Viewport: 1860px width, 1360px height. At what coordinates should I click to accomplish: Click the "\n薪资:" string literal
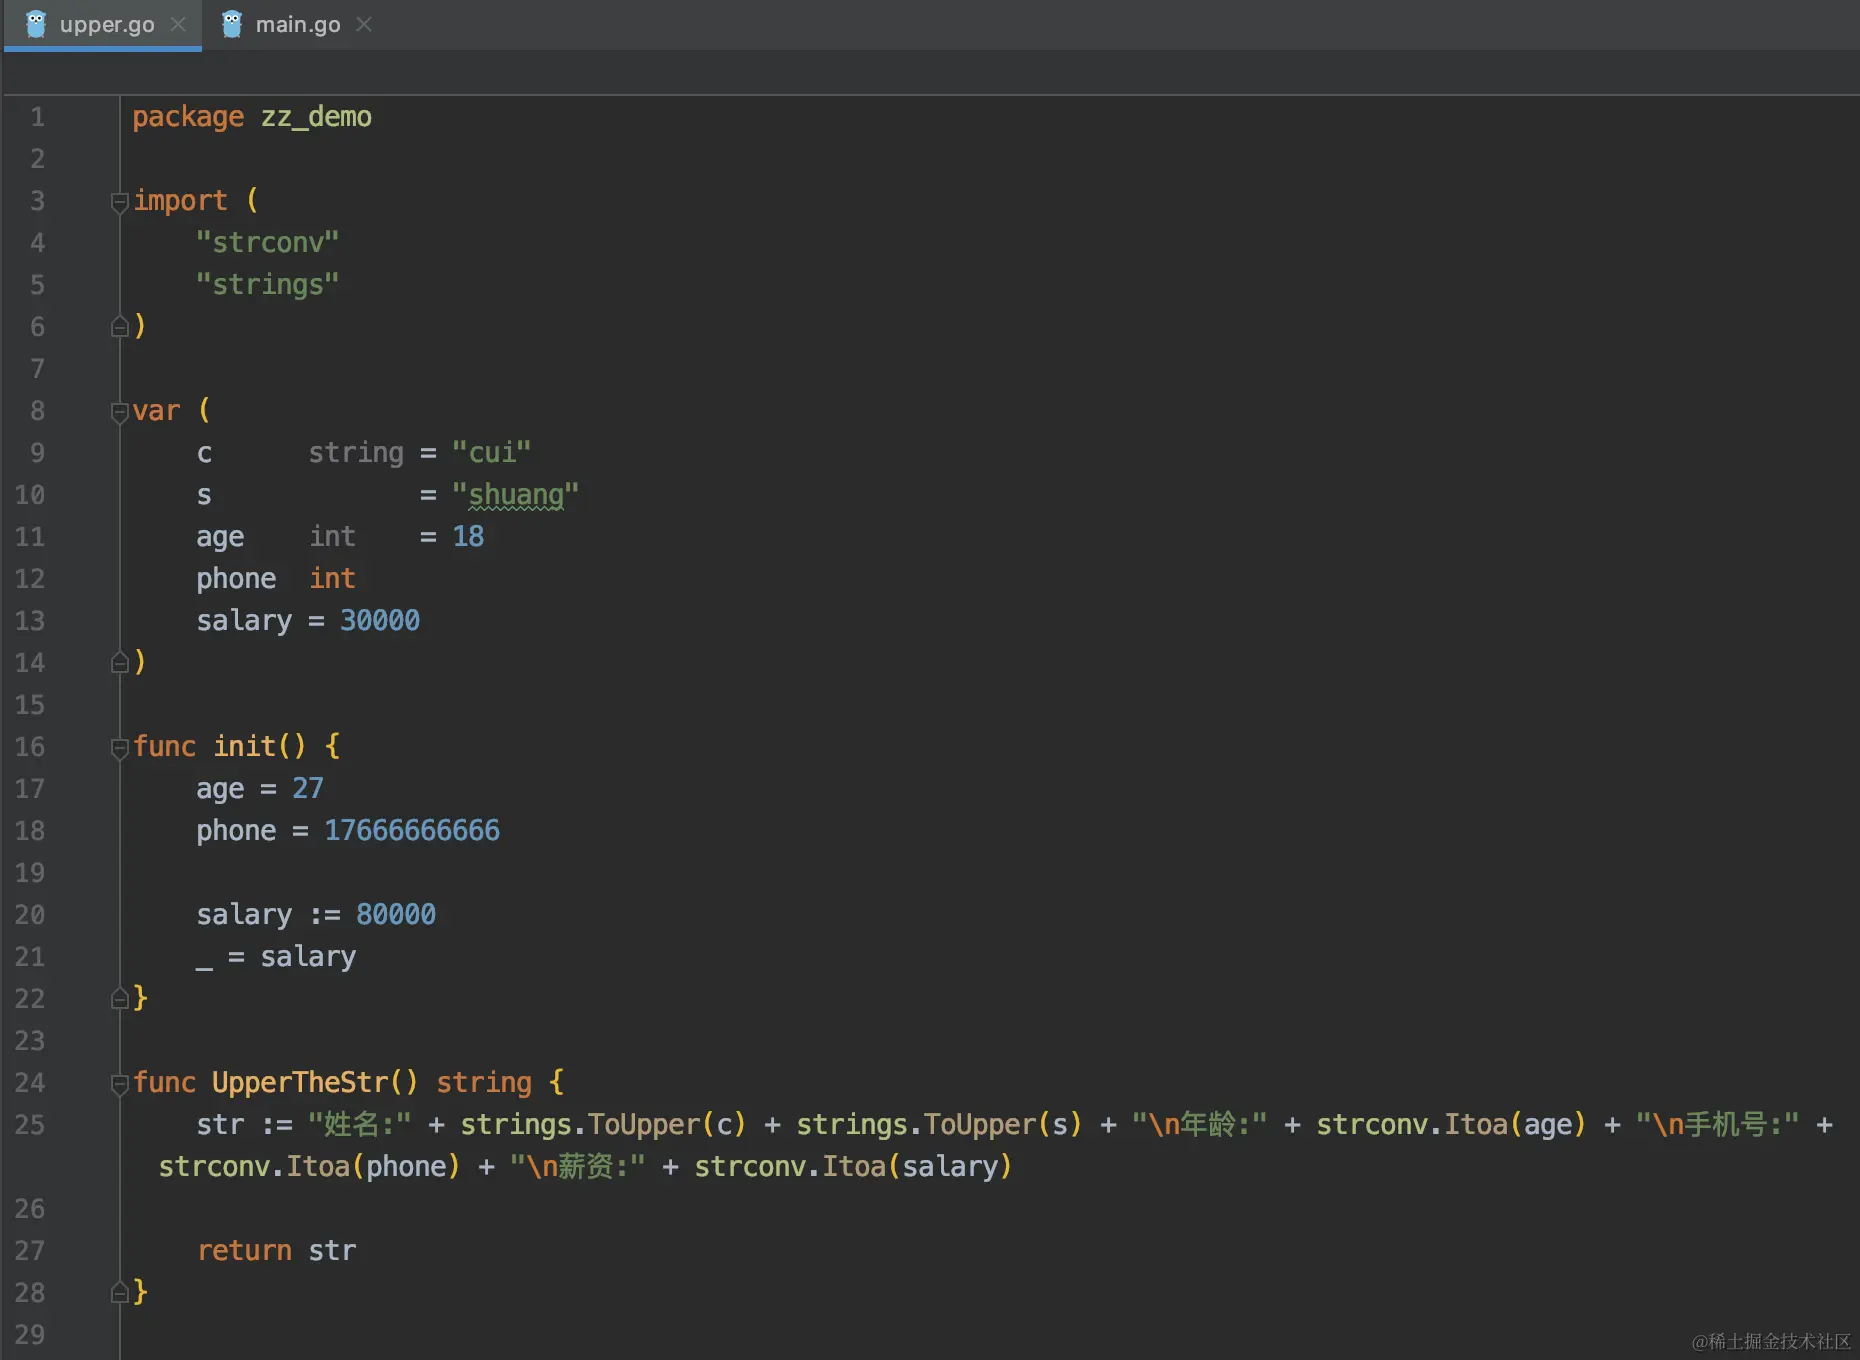(578, 1167)
